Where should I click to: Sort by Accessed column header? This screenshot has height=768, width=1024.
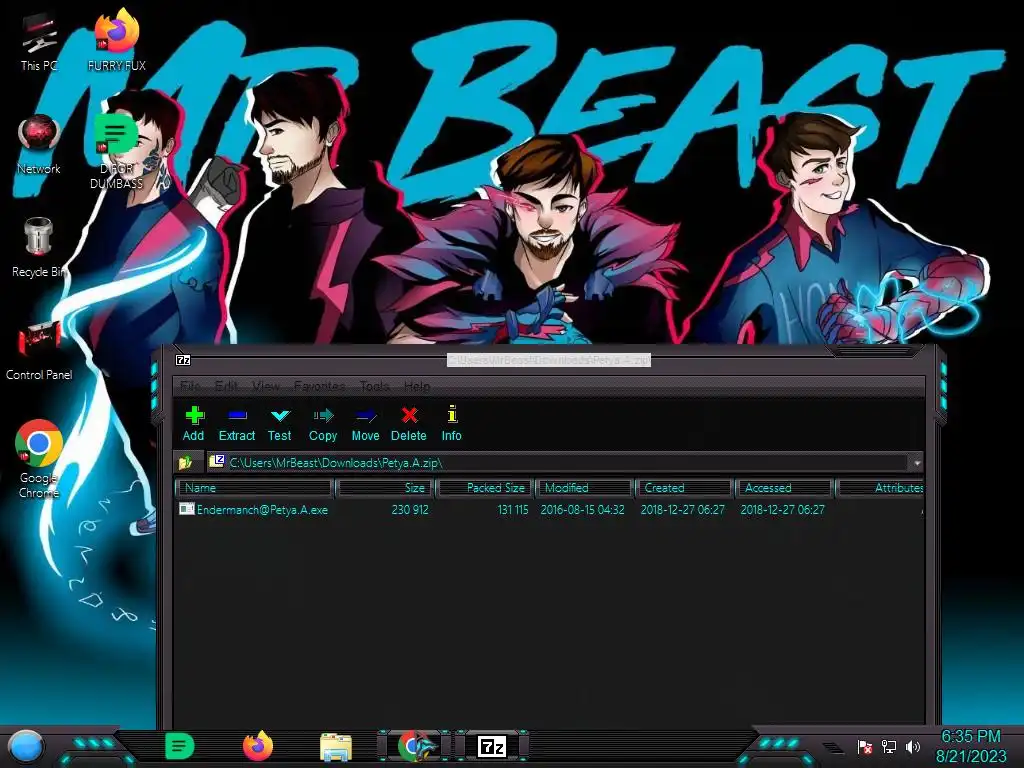point(784,488)
